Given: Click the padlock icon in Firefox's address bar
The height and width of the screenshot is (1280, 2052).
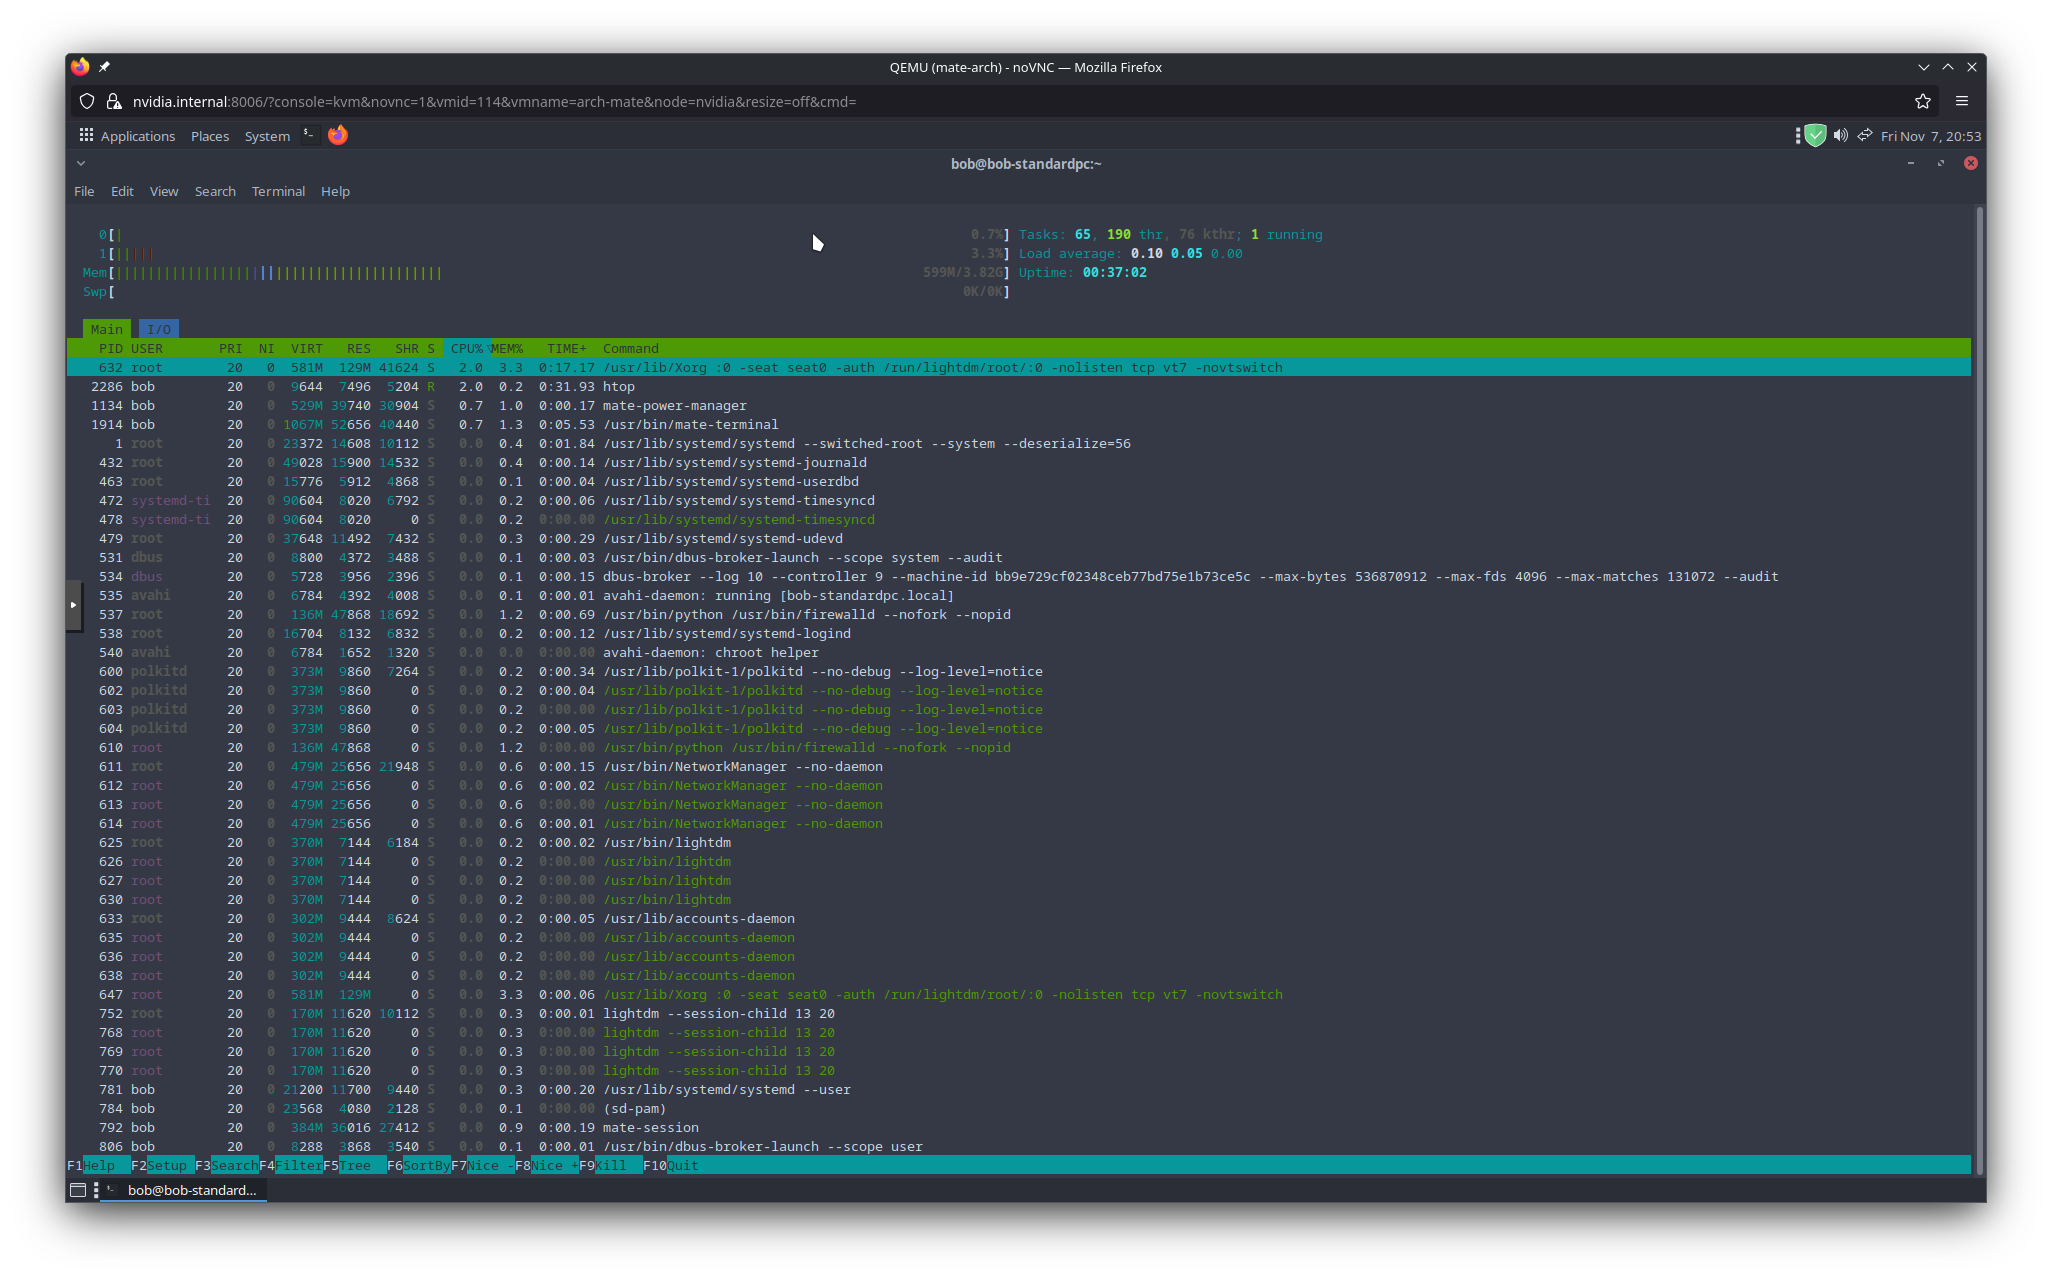Looking at the screenshot, I should [115, 101].
